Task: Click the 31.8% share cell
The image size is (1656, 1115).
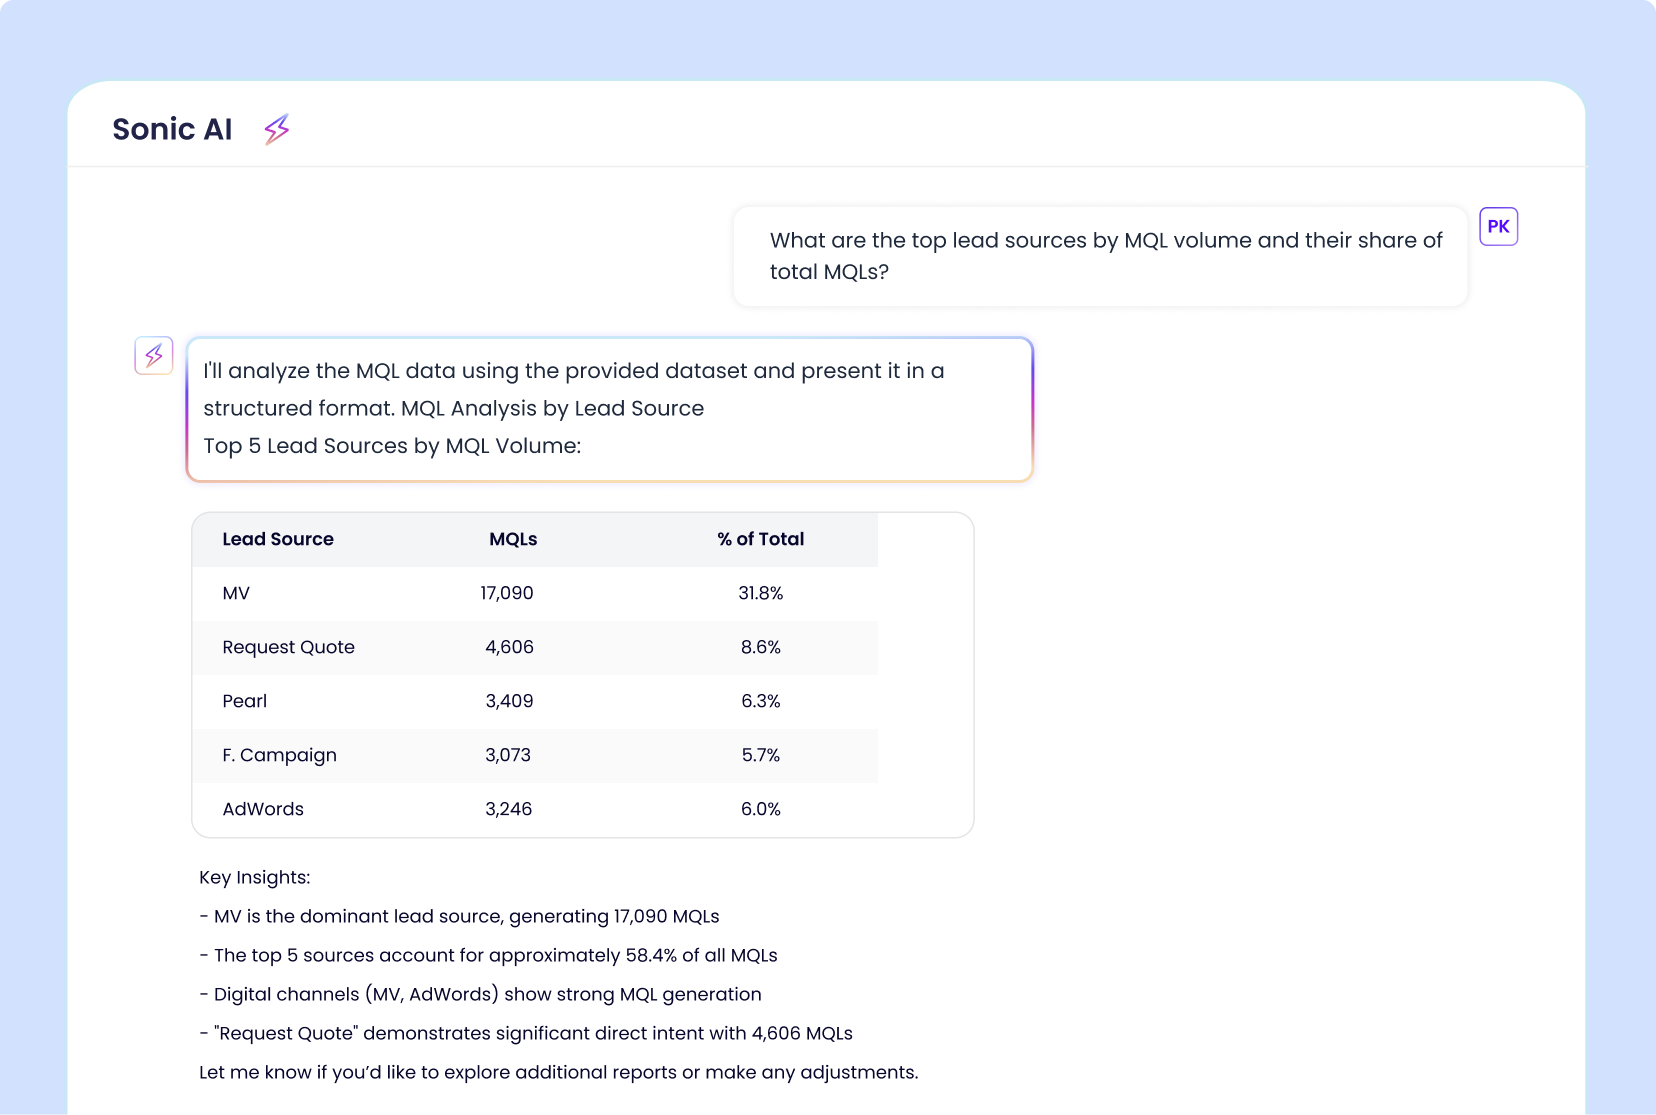Action: 760,593
